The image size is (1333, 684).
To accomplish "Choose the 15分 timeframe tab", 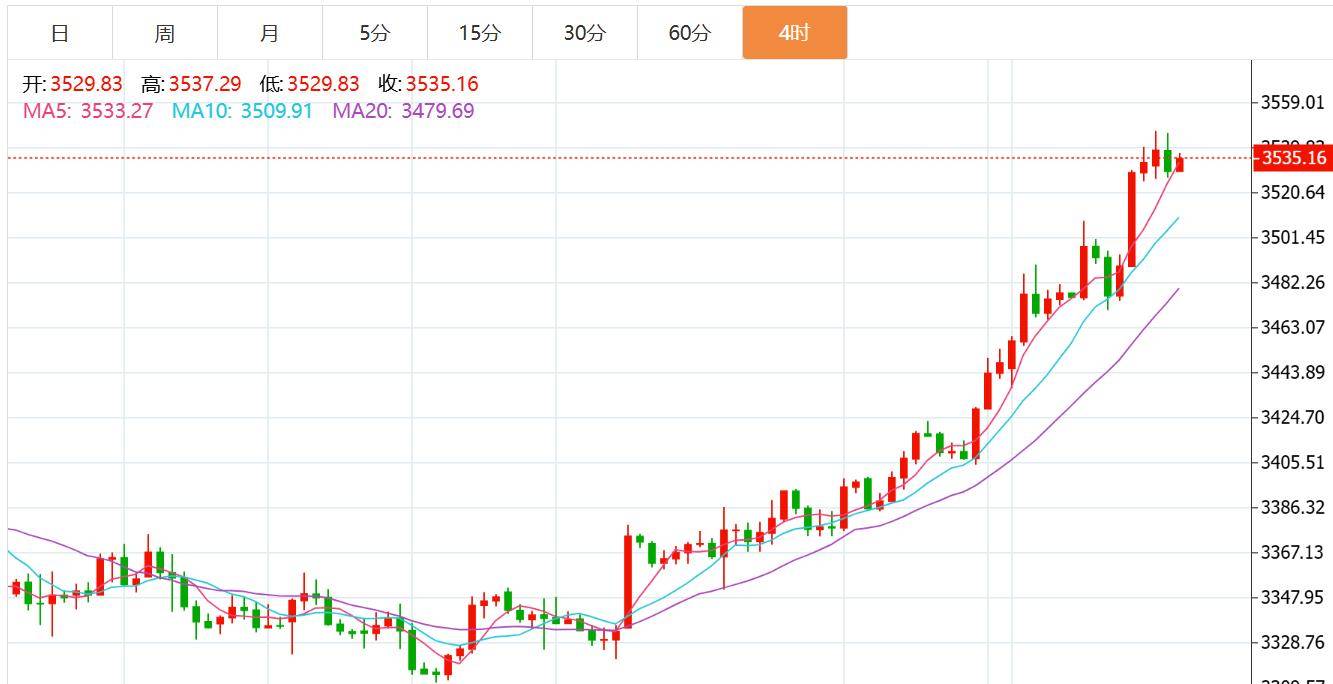I will [480, 33].
